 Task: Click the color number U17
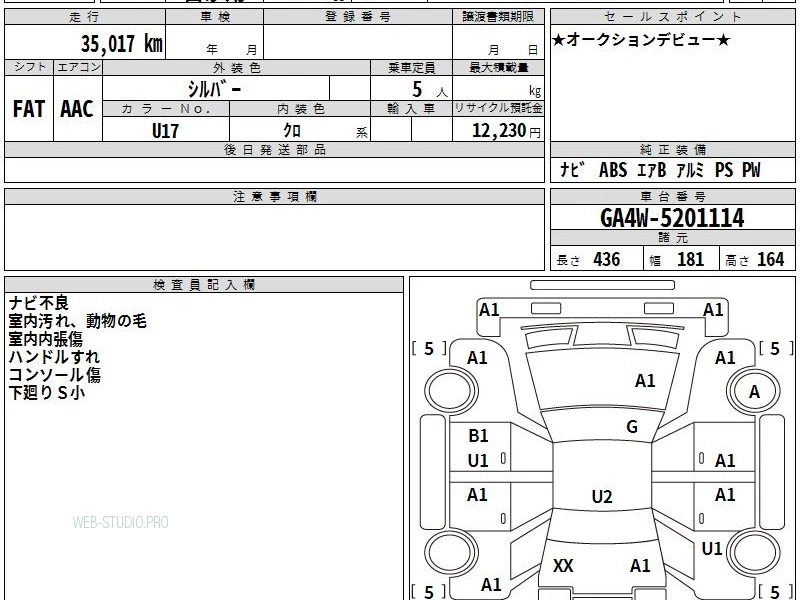click(165, 131)
